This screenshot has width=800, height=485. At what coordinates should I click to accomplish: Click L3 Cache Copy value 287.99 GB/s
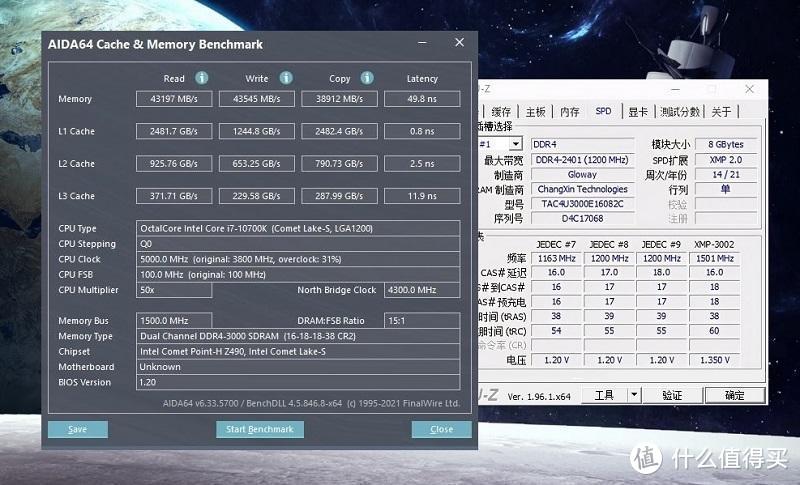(339, 196)
